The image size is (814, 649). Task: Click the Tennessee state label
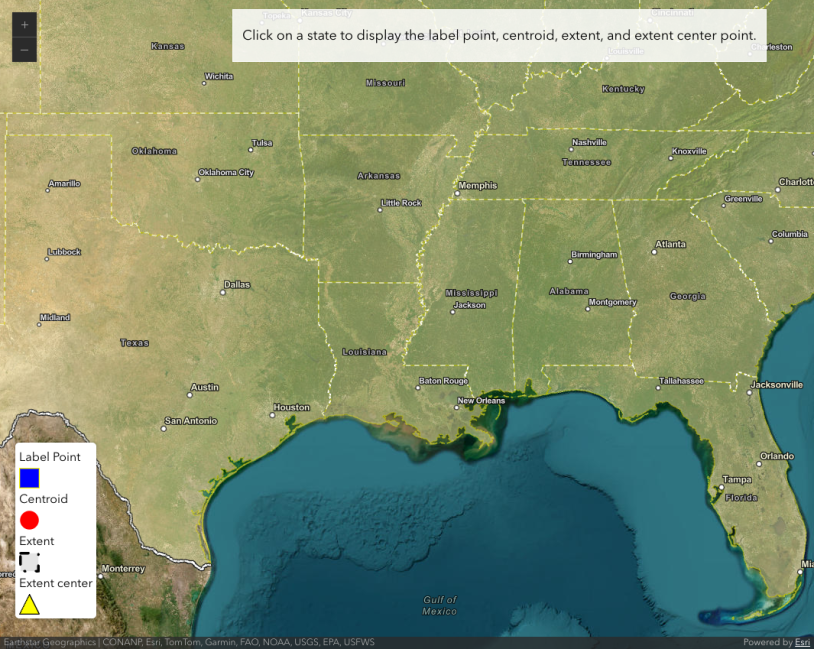click(x=586, y=162)
